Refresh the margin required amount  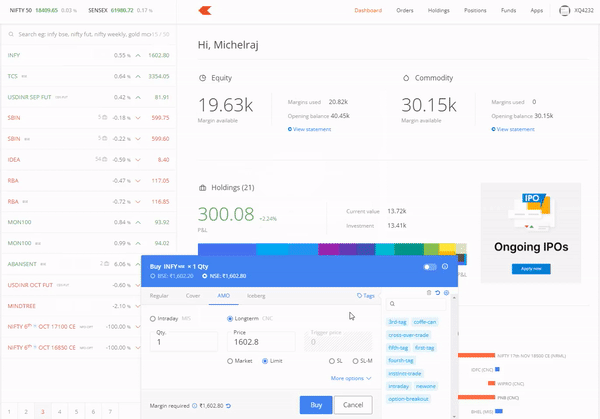point(228,406)
